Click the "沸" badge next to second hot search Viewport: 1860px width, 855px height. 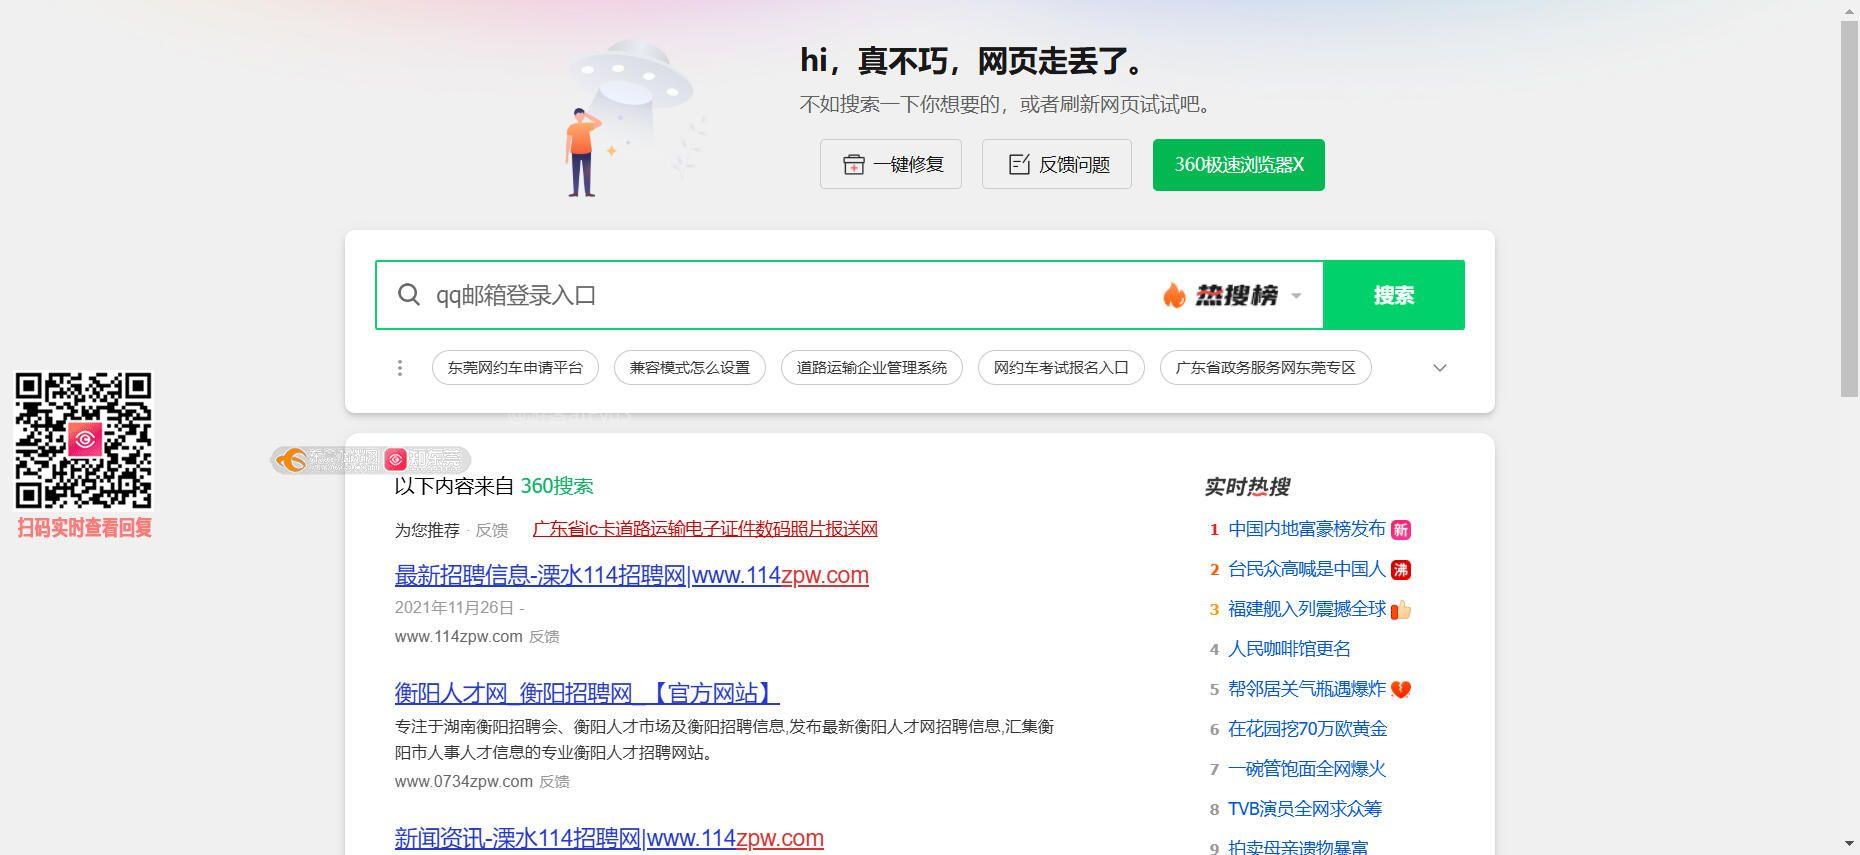pos(1401,570)
